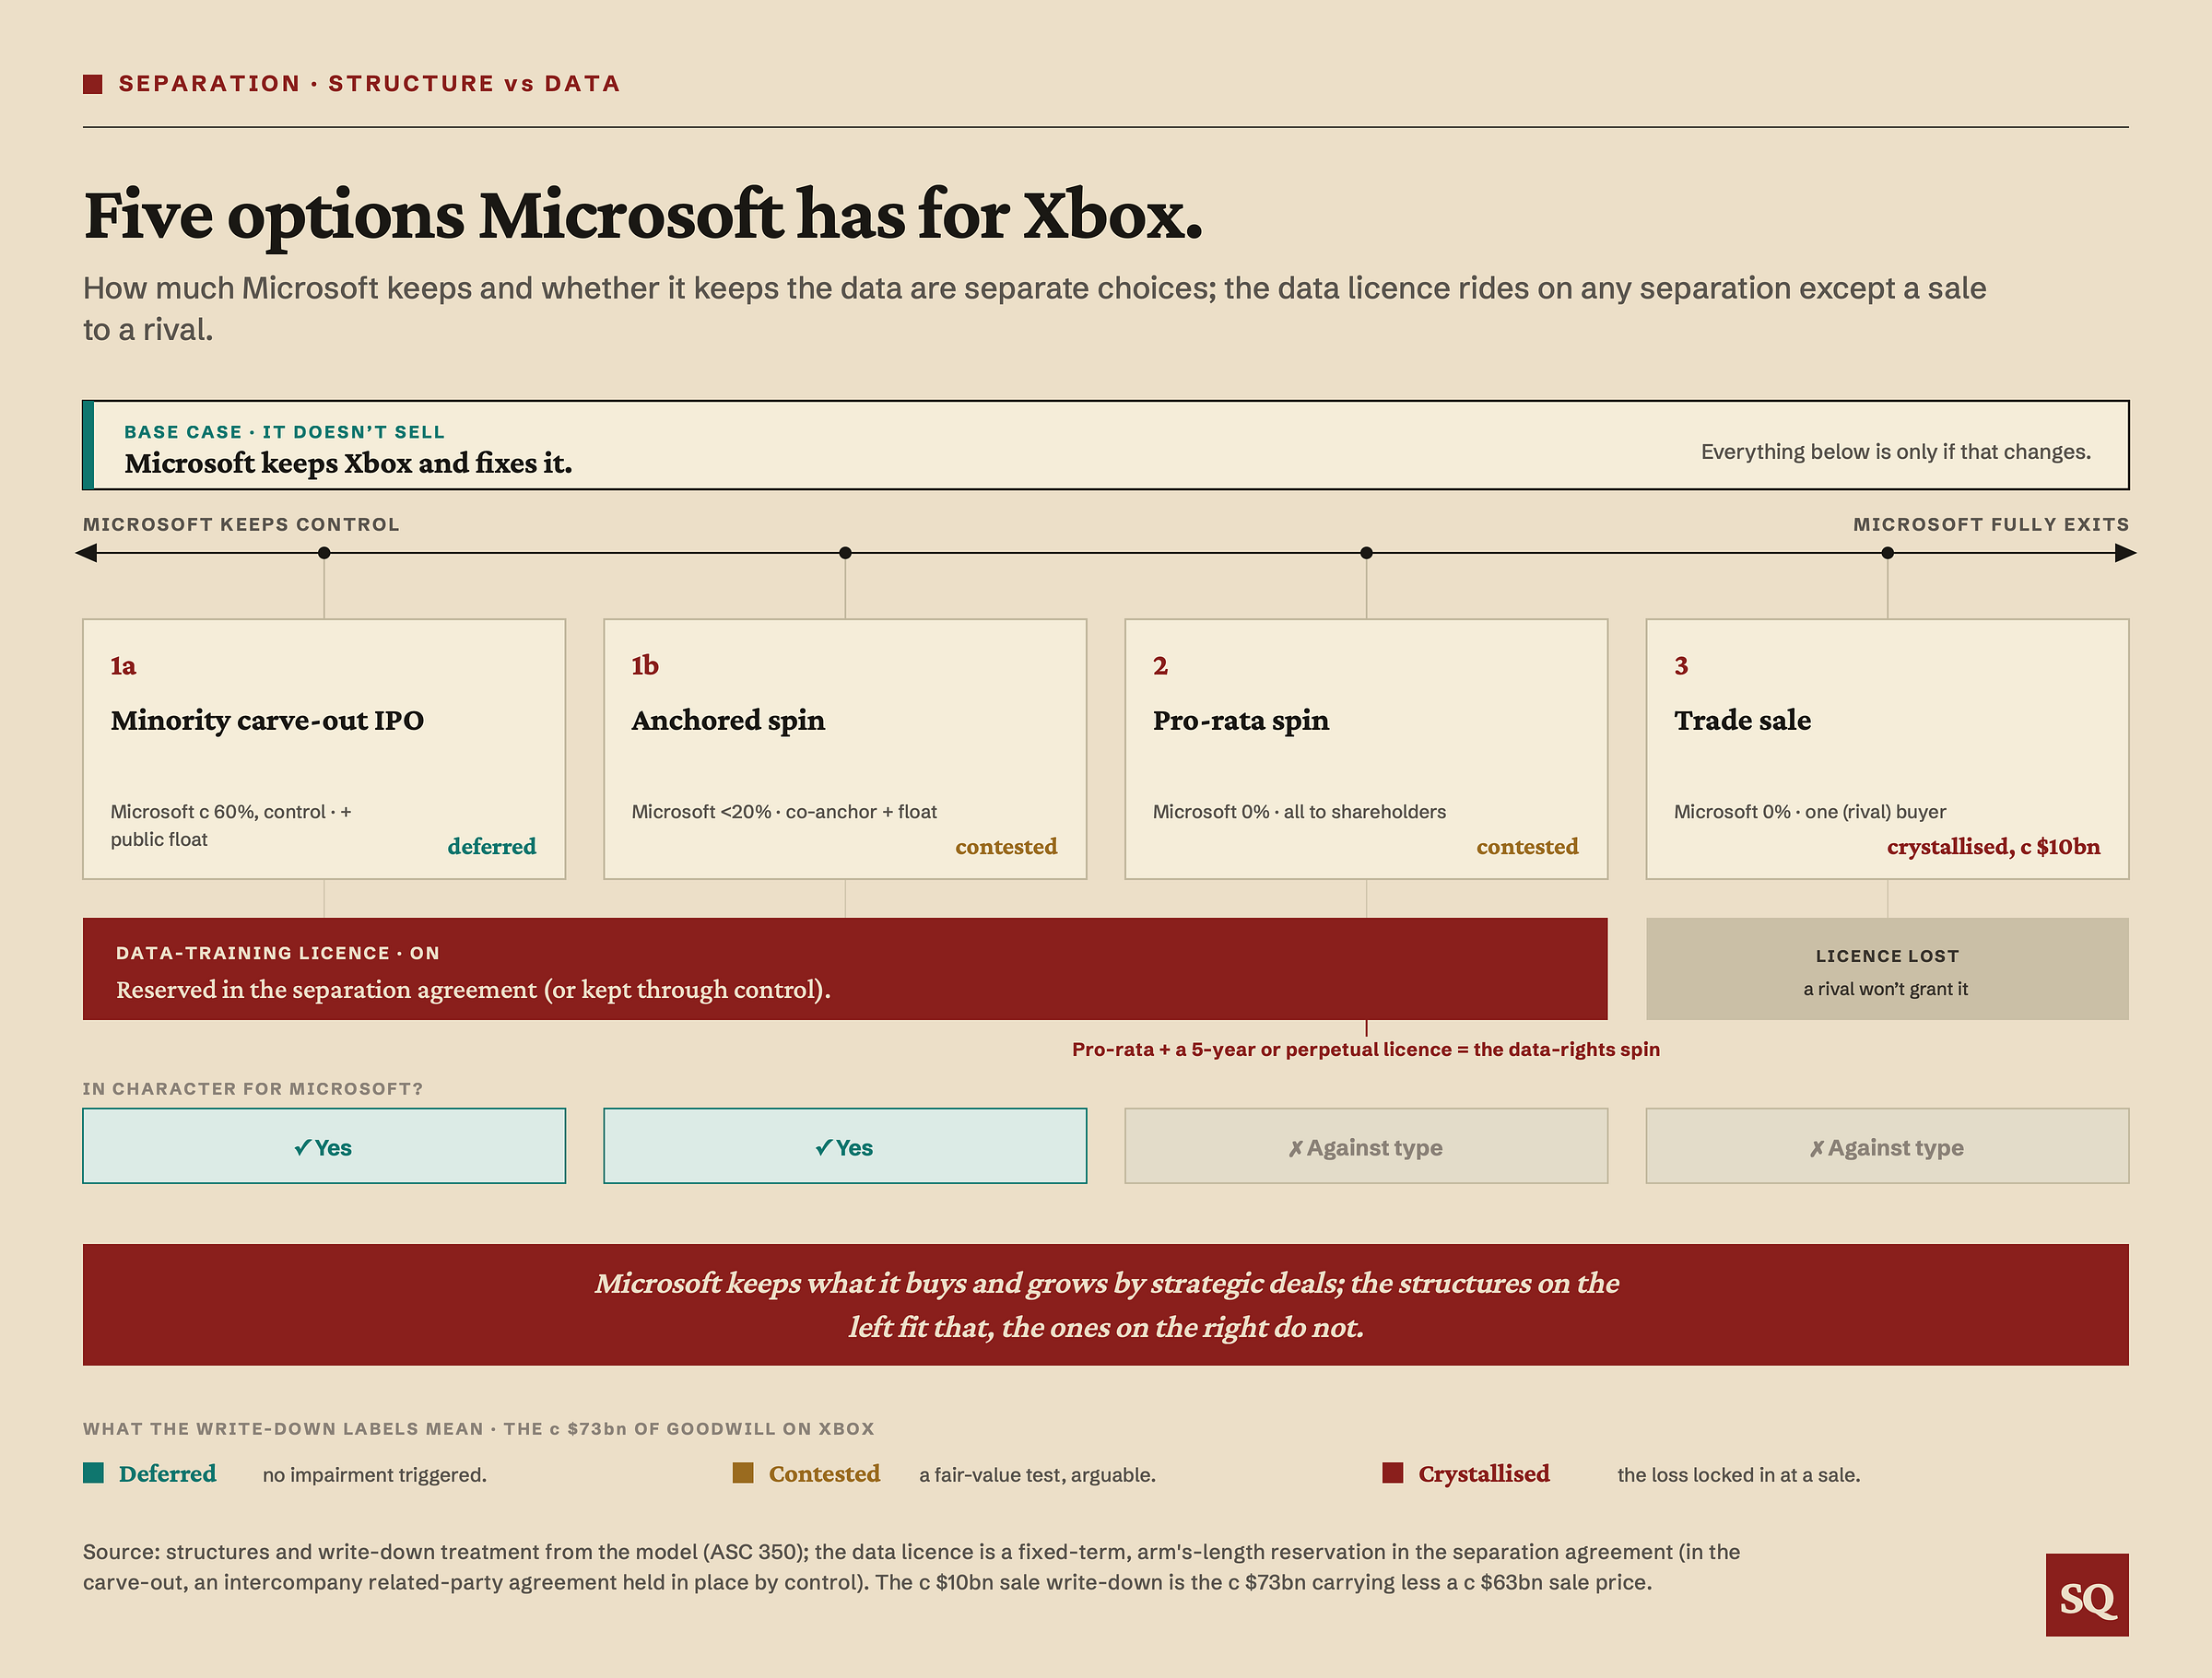
Task: Click the 'Crystallised' legend label
Action: pyautogui.click(x=1484, y=1474)
